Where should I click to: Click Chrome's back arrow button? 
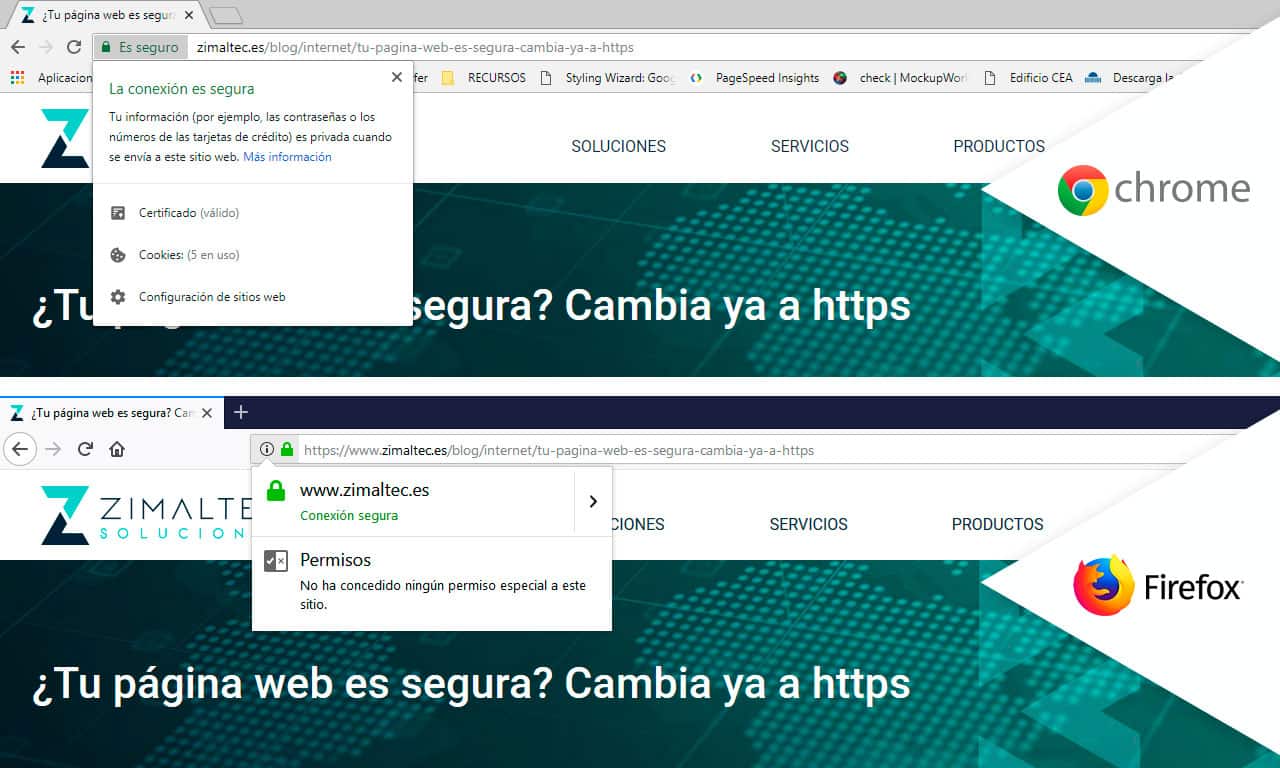point(18,47)
